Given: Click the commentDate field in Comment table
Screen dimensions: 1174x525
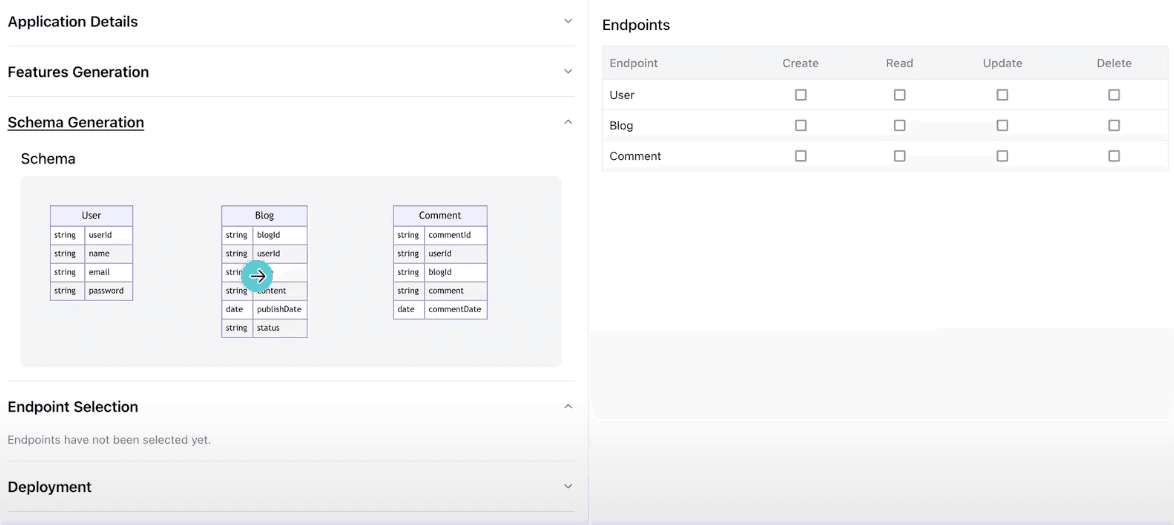Looking at the screenshot, I should tap(456, 309).
